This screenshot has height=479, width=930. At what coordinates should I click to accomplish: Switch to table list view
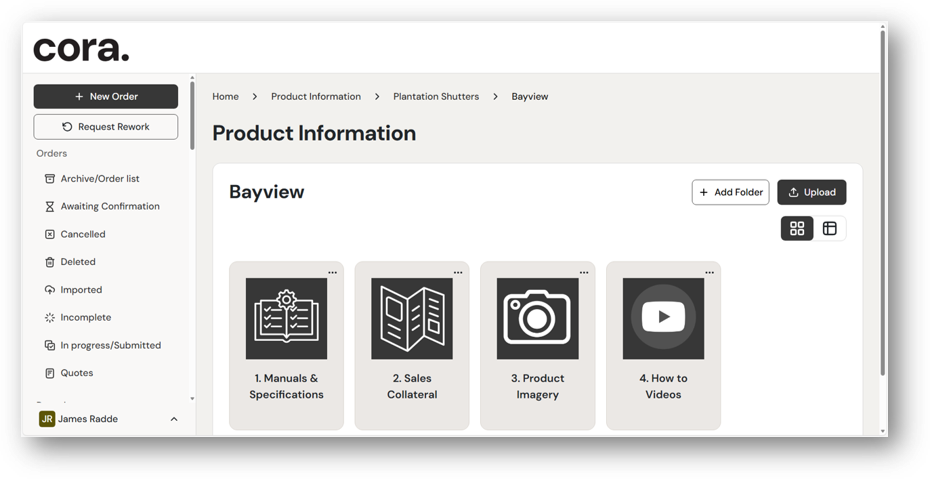(830, 229)
